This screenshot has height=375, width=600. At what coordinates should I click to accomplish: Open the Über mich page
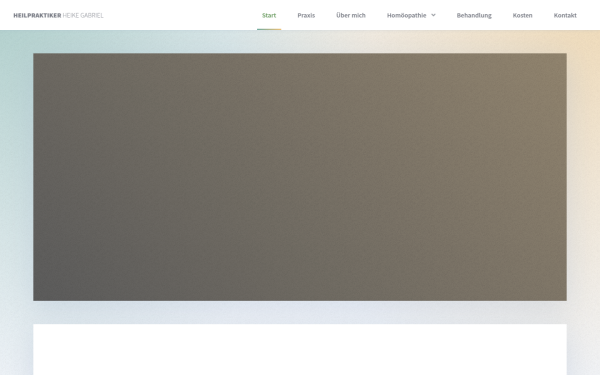pyautogui.click(x=351, y=15)
